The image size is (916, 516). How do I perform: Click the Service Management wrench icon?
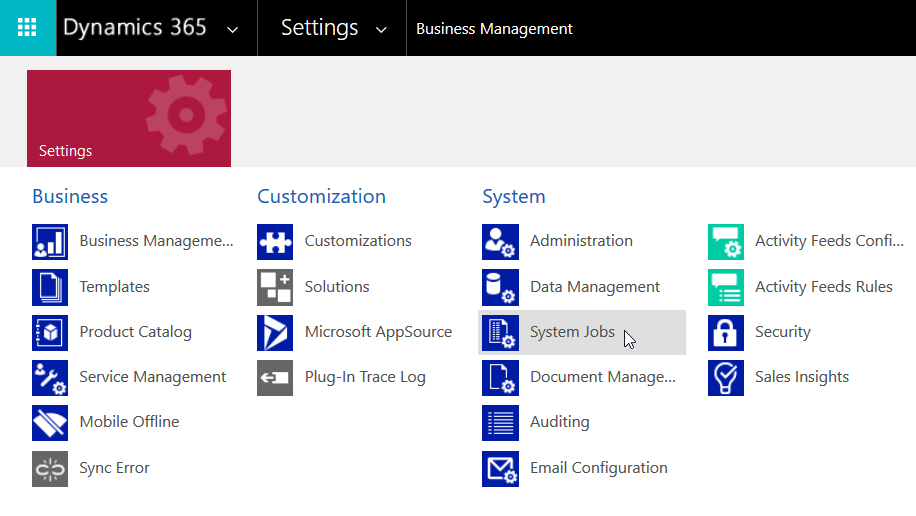pos(50,378)
